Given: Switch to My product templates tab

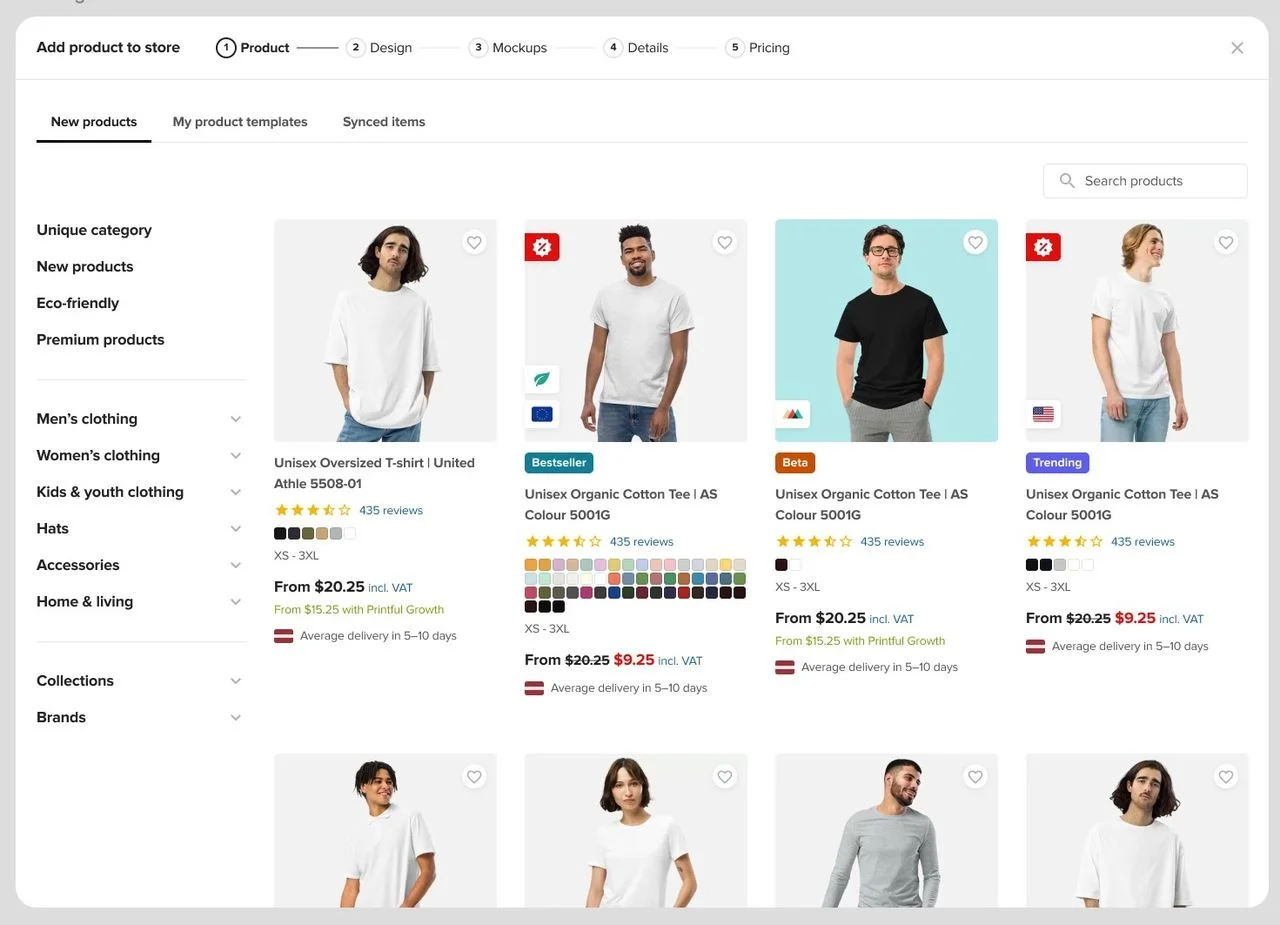Looking at the screenshot, I should click(240, 122).
